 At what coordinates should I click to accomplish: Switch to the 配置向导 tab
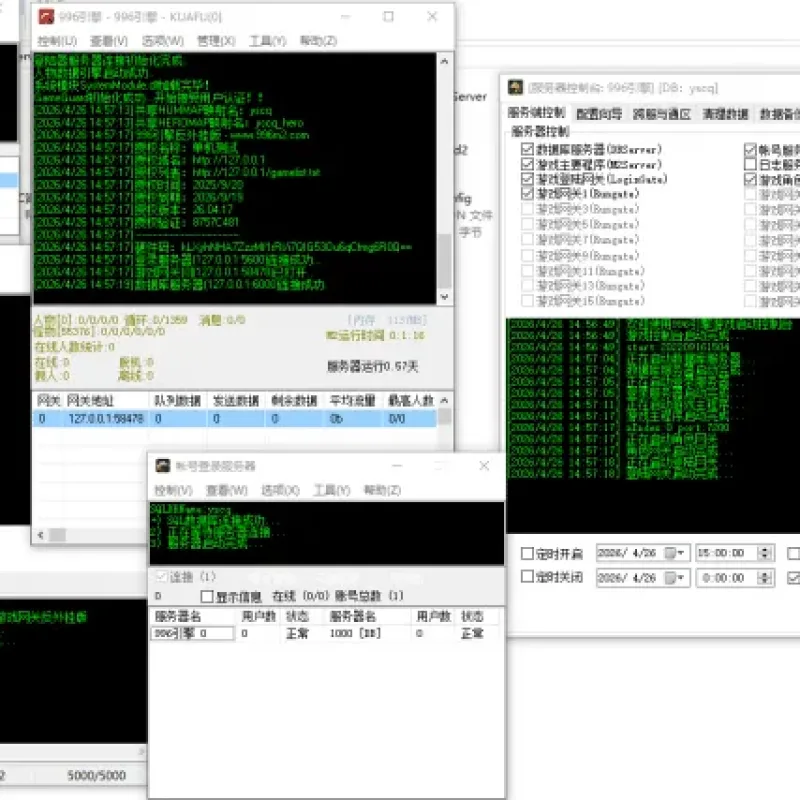coord(599,114)
